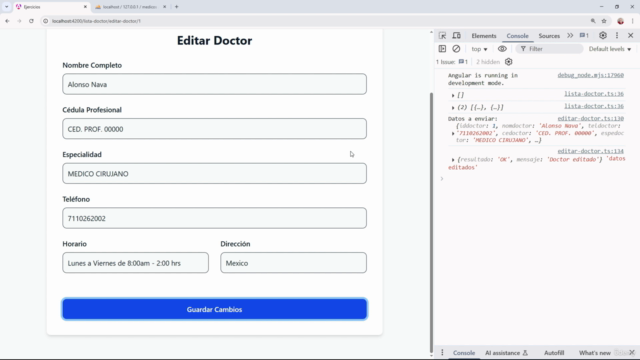640x360 pixels.
Task: Focus the Dirección field
Action: (x=293, y=262)
